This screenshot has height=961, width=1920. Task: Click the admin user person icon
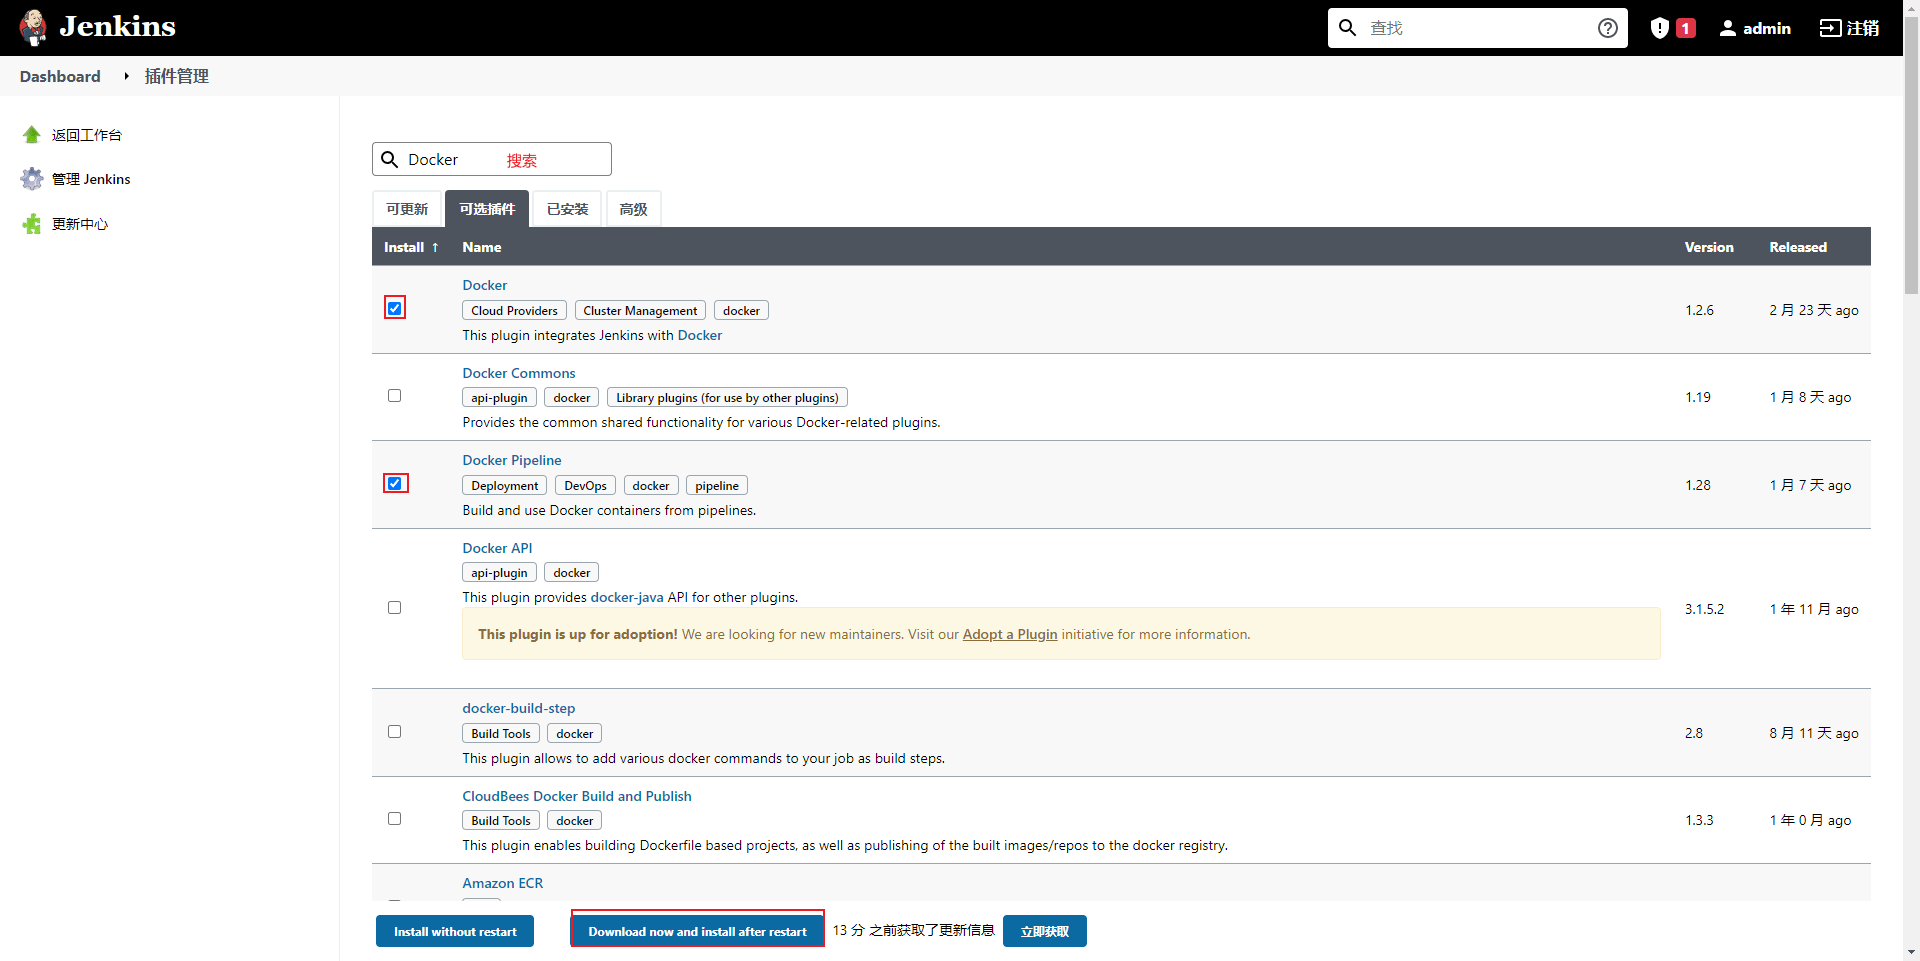[1727, 28]
